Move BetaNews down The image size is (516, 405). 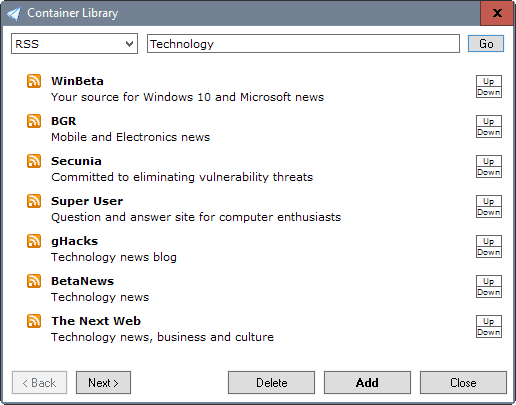click(489, 292)
